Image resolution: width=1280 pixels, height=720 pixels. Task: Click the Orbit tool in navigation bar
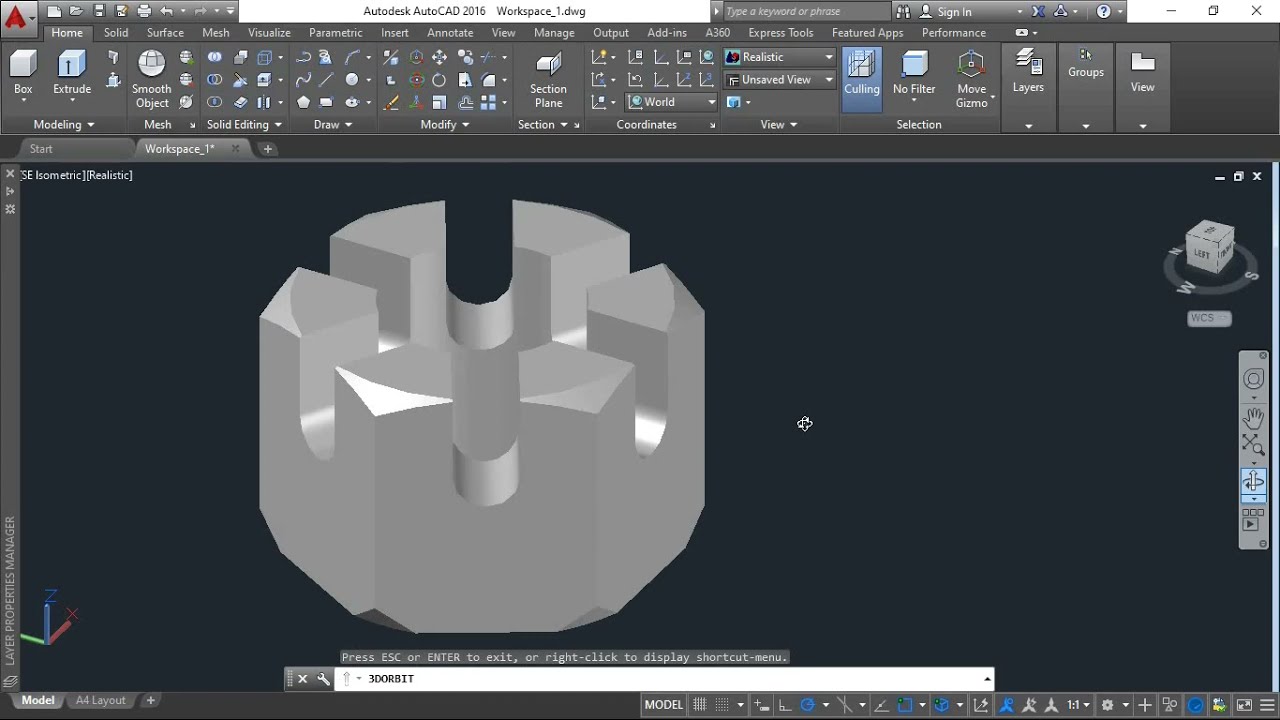click(1253, 481)
